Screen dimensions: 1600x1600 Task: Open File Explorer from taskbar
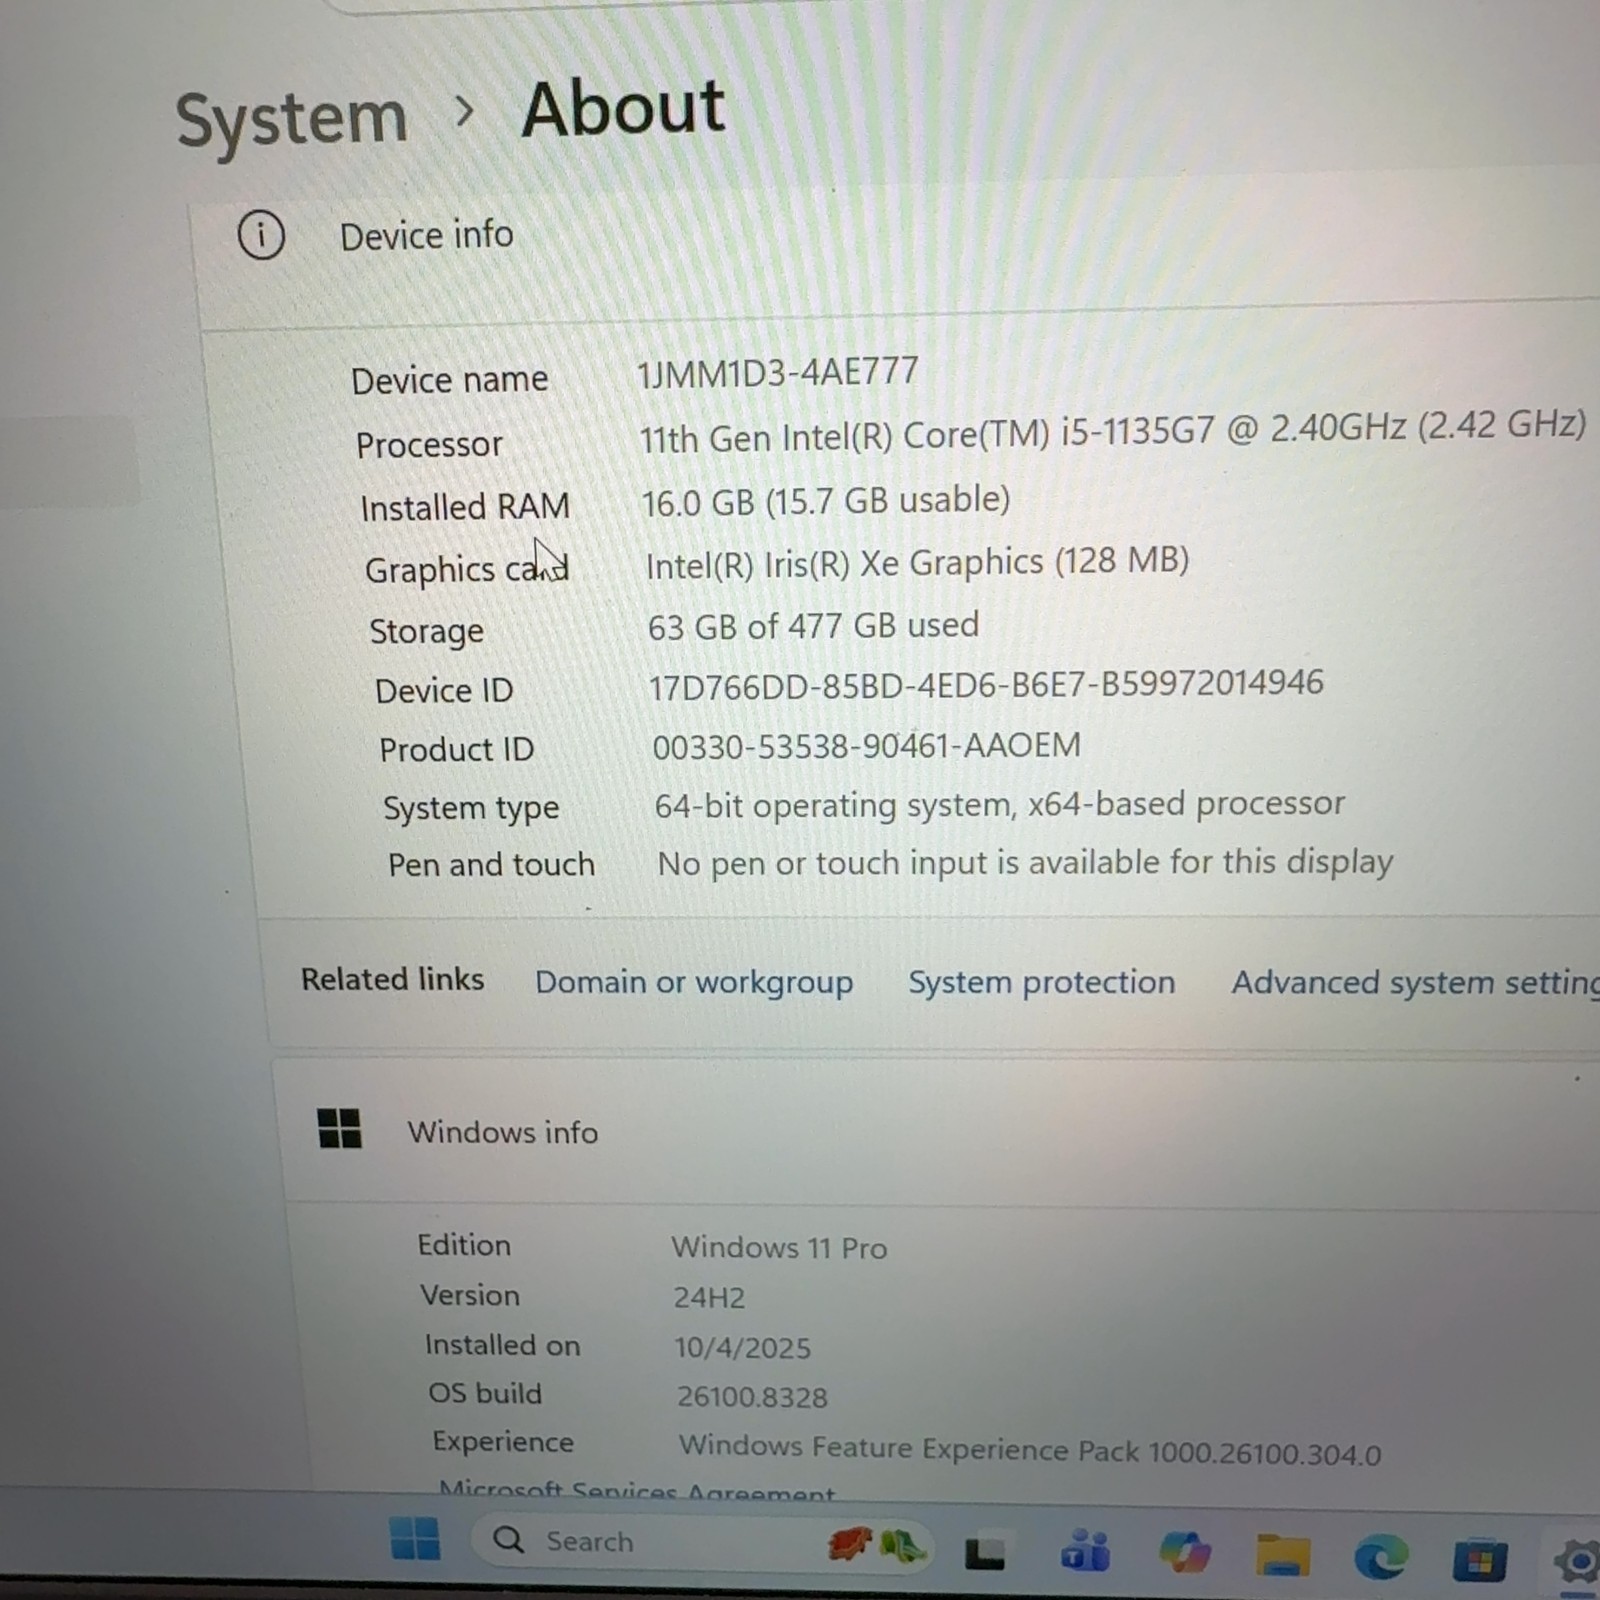point(1282,1555)
